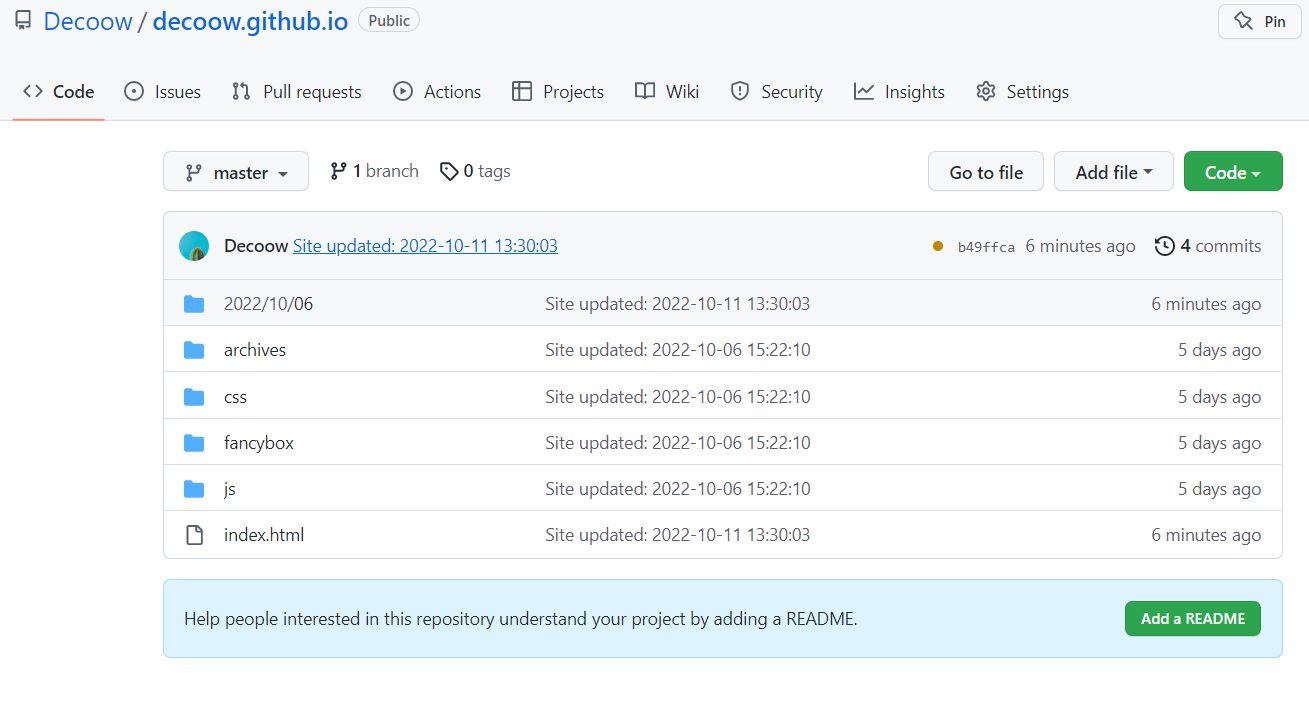Click the folder icon for 2022/10/06
The width and height of the screenshot is (1309, 704).
point(194,304)
